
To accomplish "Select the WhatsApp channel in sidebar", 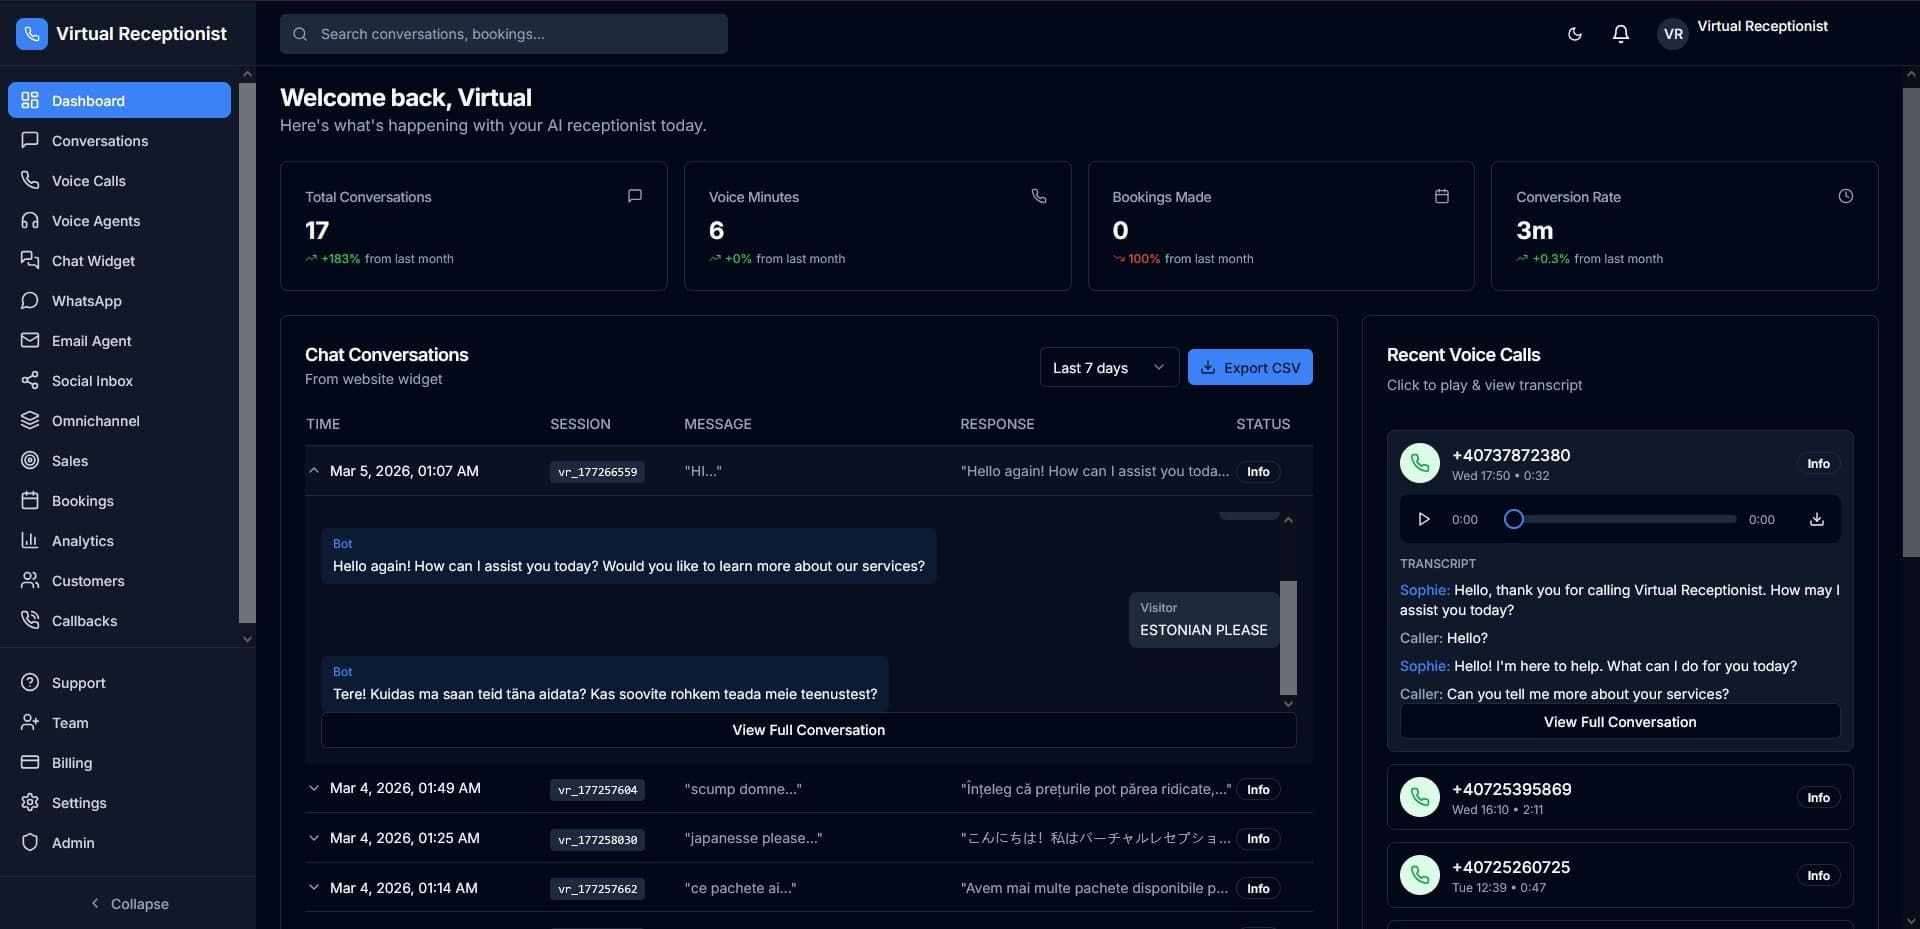I will pos(85,300).
